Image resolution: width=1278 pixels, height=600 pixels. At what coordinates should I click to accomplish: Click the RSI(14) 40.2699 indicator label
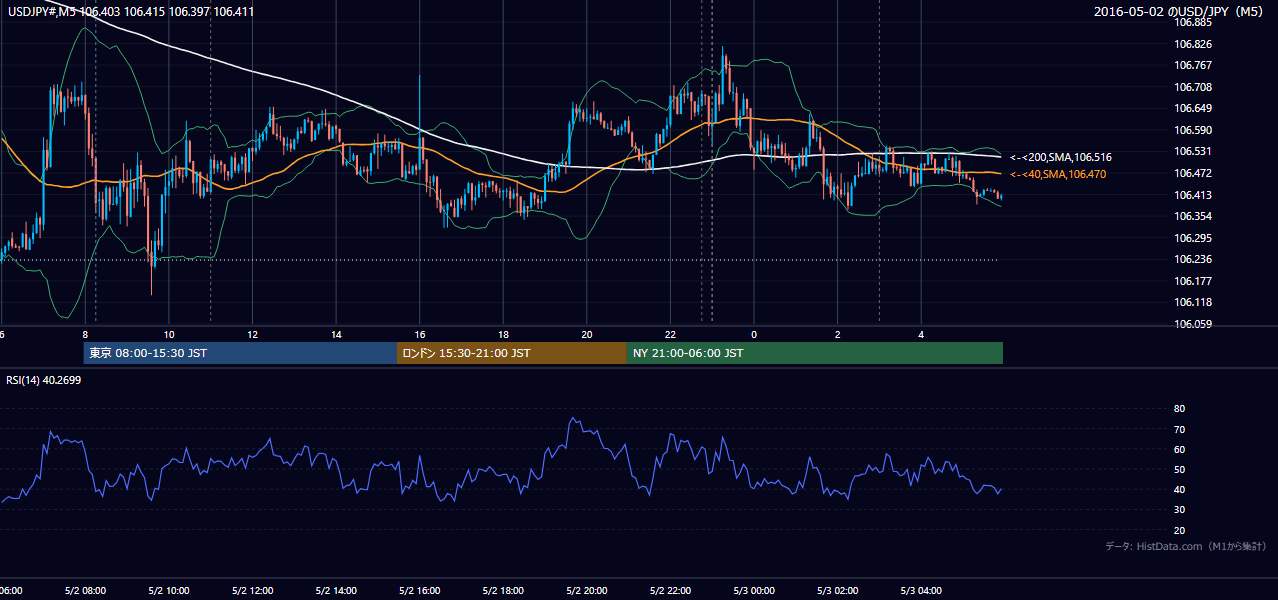tap(44, 380)
